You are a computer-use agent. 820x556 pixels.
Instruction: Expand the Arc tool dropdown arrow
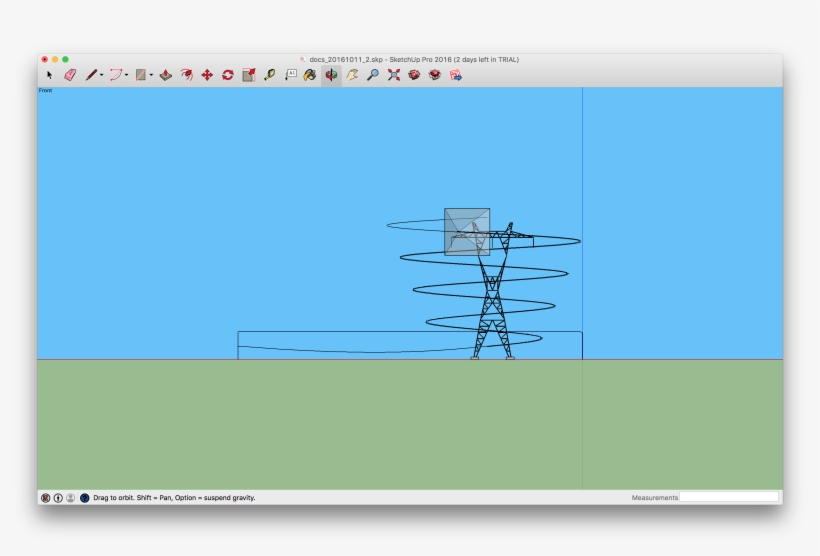pyautogui.click(x=127, y=76)
